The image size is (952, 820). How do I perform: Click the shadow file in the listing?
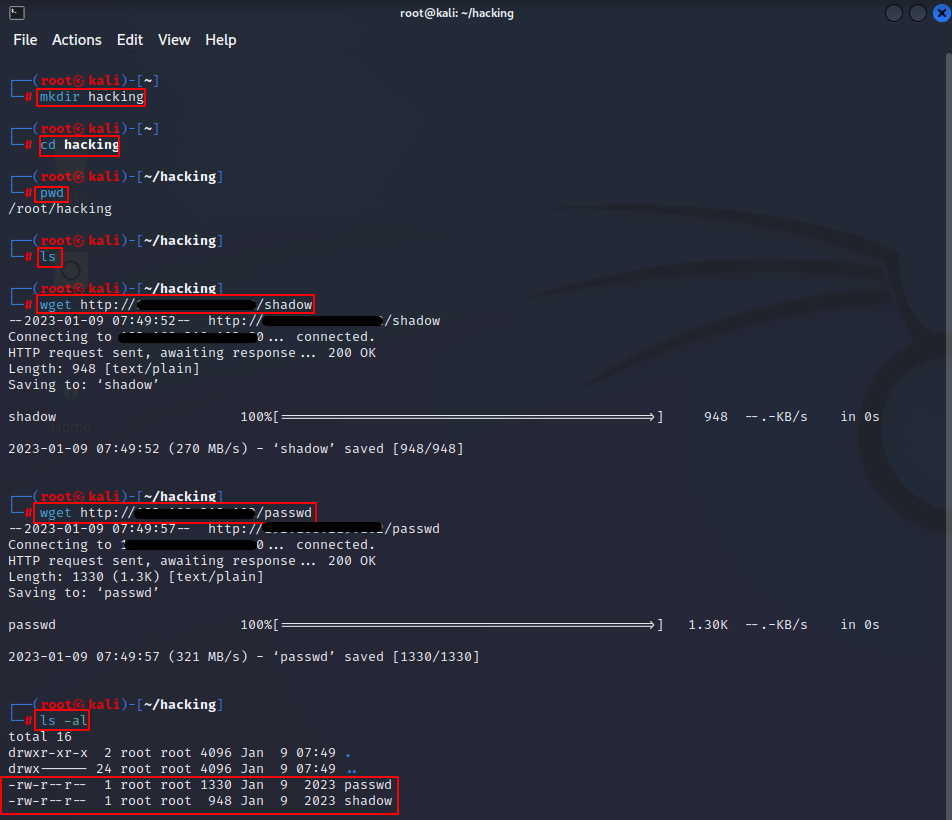367,801
